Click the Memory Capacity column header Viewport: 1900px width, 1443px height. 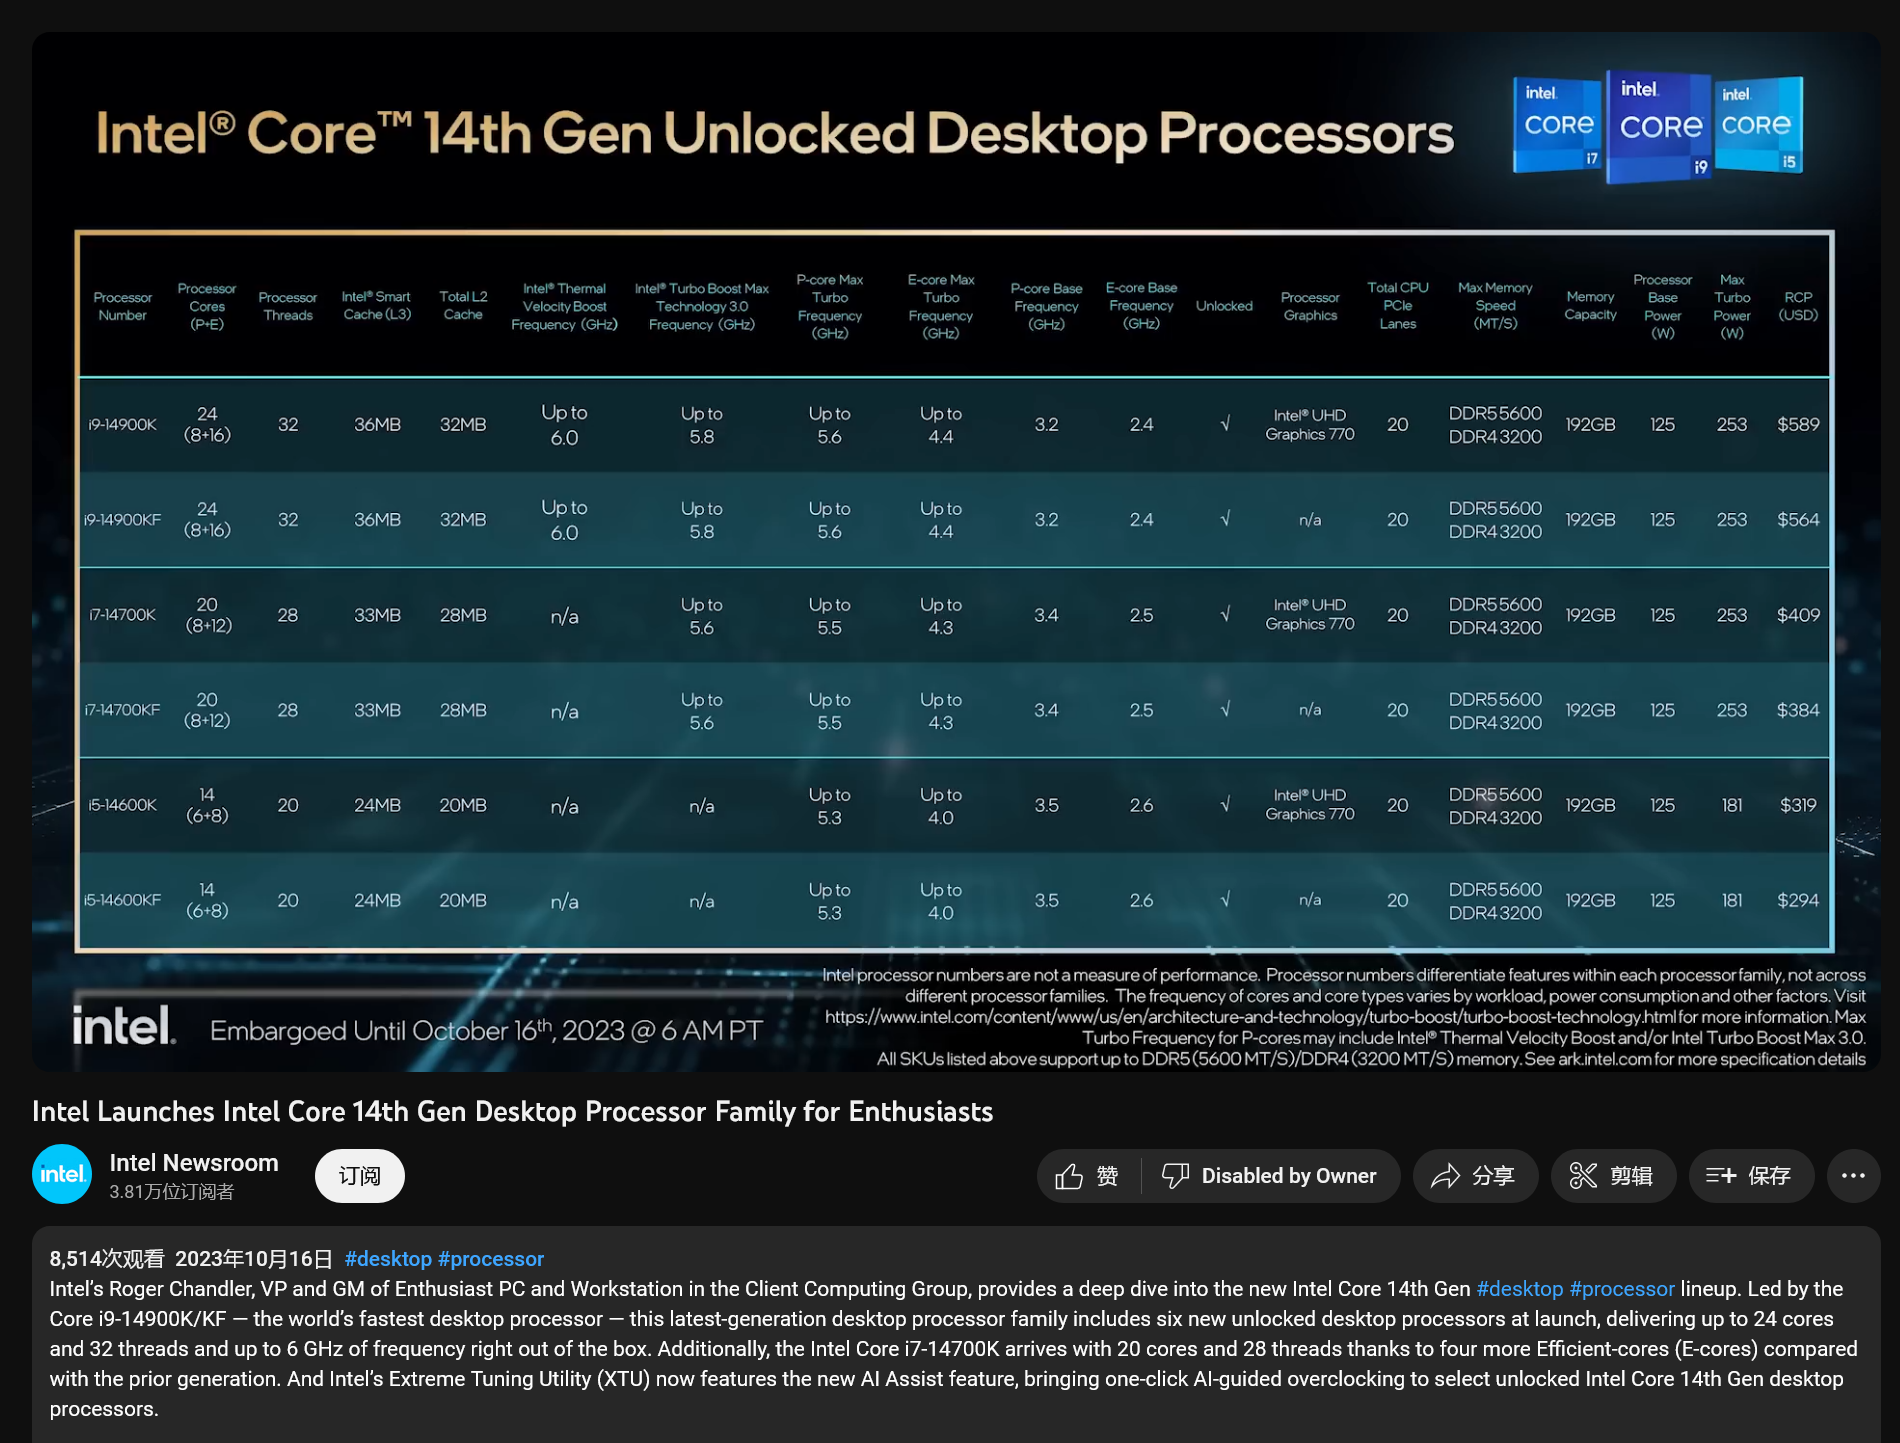[x=1590, y=306]
